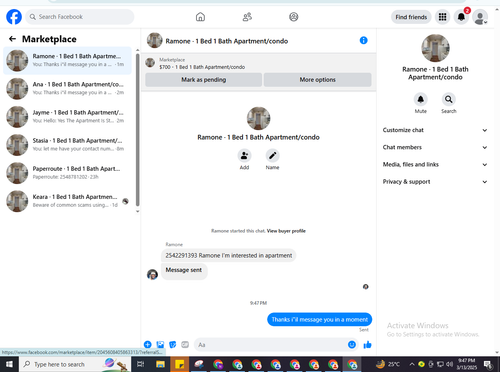Click the "Thanks i'll message you" sent bubble
500x372 pixels.
pos(319,319)
